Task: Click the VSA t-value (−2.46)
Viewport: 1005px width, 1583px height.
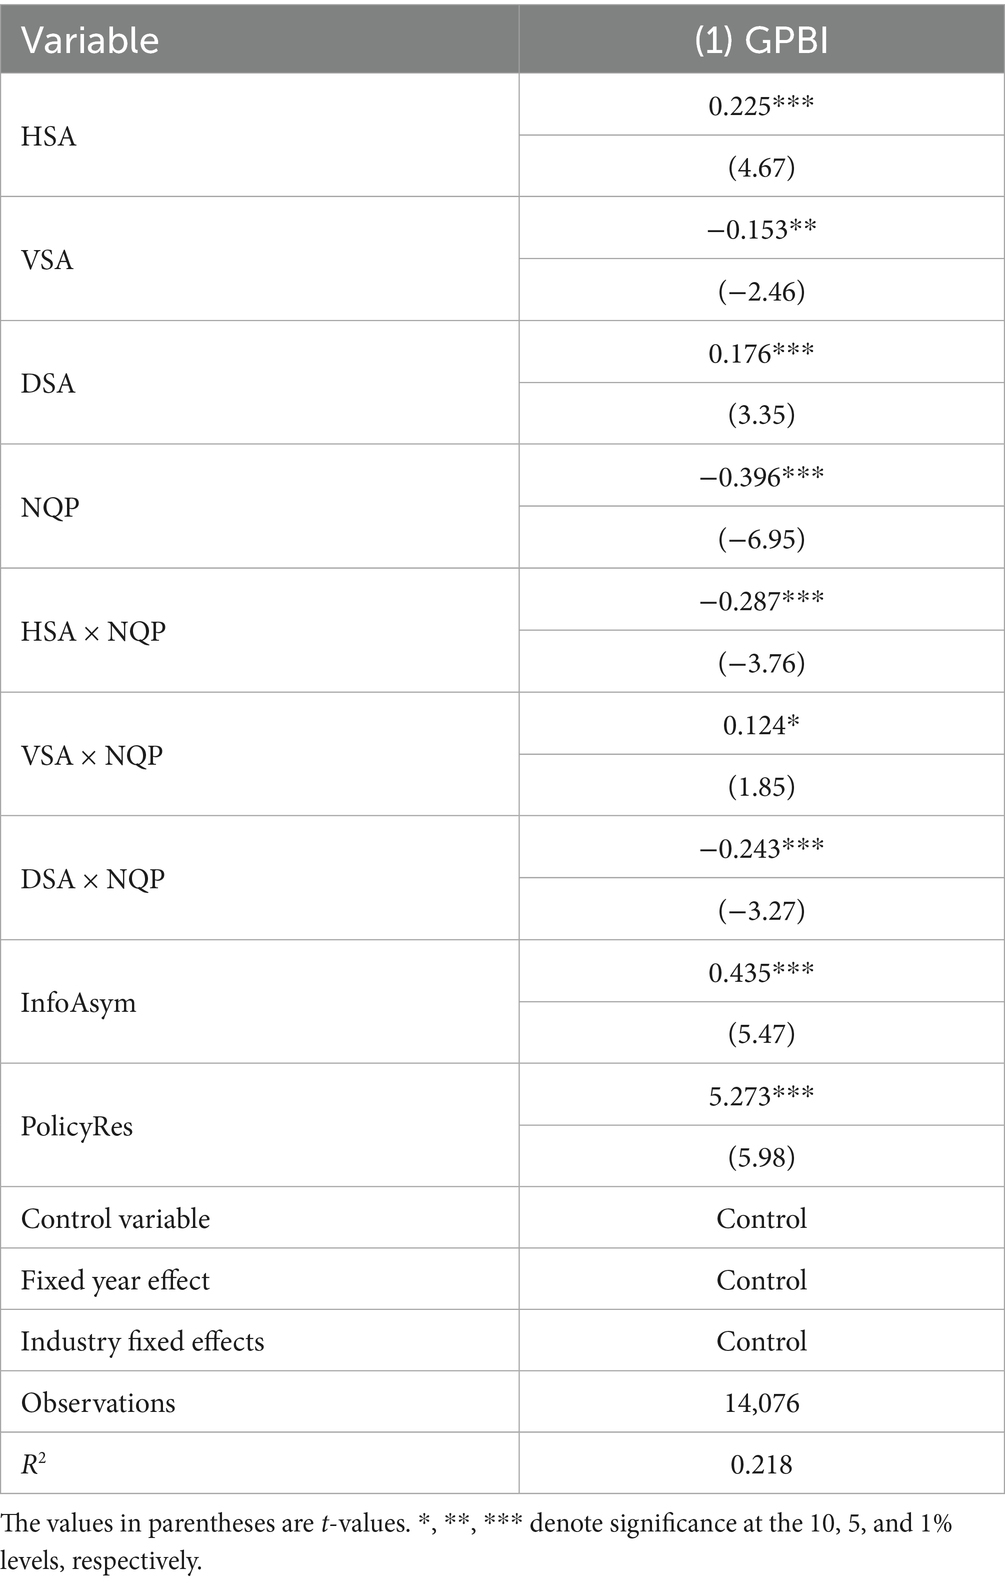Action: tap(761, 291)
